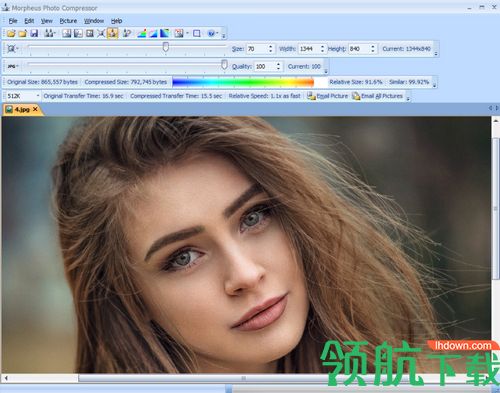500x393 pixels.
Task: Select the 4.jpg document tab
Action: 22,109
